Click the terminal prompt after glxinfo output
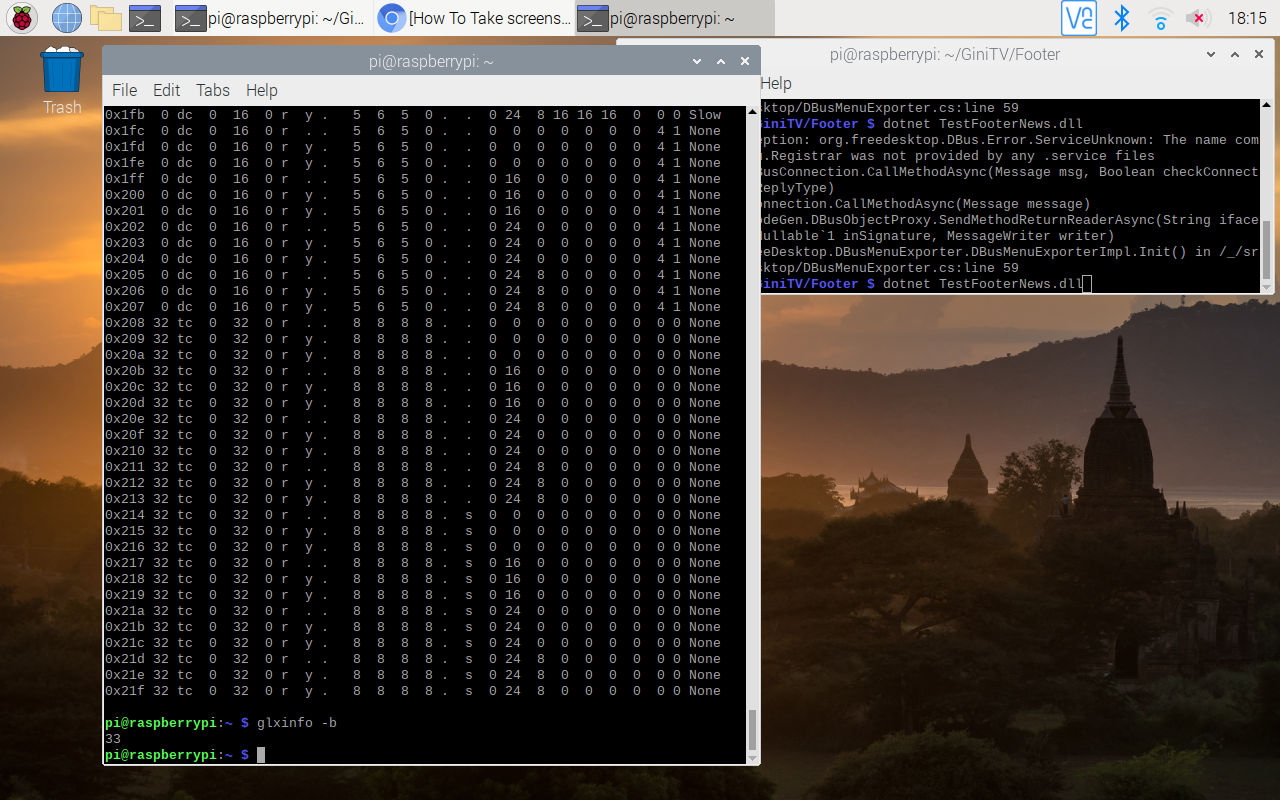The width and height of the screenshot is (1280, 800). click(262, 754)
